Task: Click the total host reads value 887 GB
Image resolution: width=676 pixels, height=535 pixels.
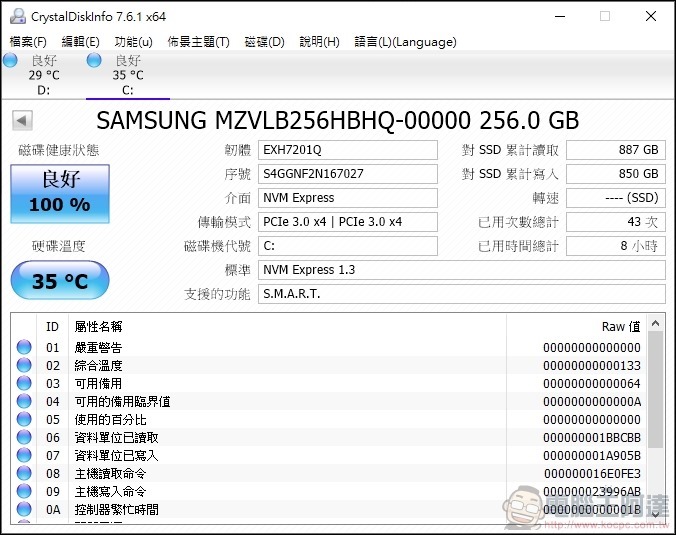Action: [616, 150]
